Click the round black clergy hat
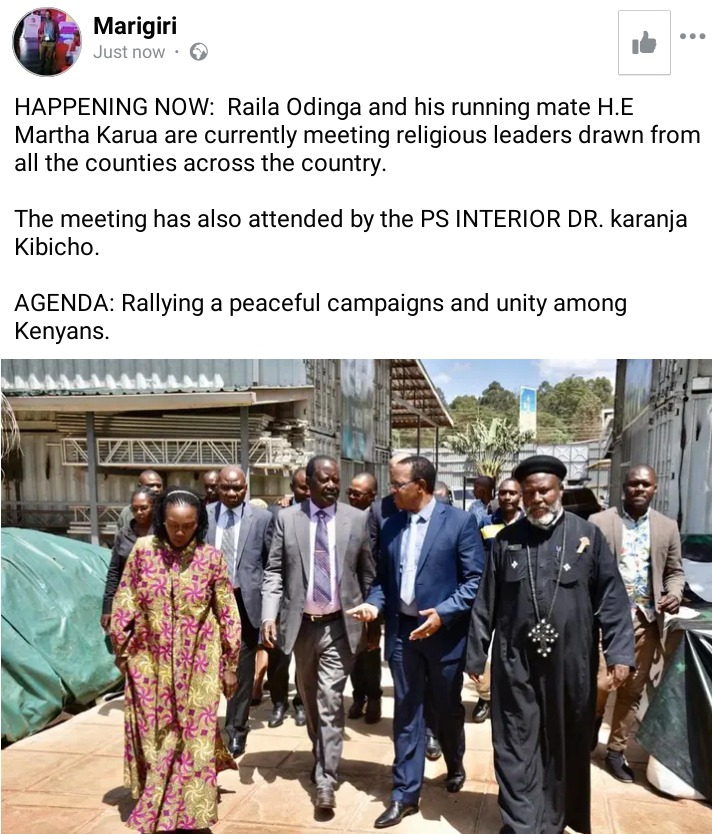712x834 pixels. (540, 468)
